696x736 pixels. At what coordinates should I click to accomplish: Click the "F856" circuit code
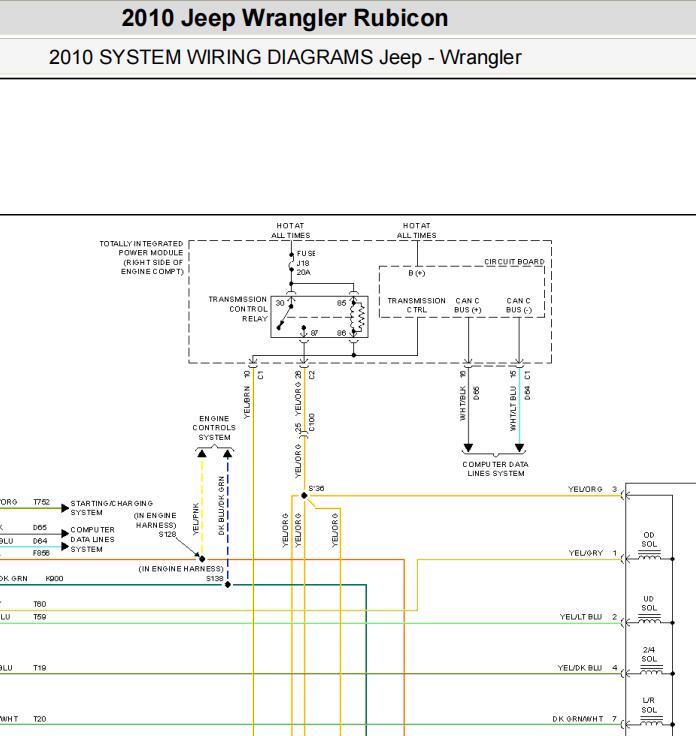[x=41, y=553]
